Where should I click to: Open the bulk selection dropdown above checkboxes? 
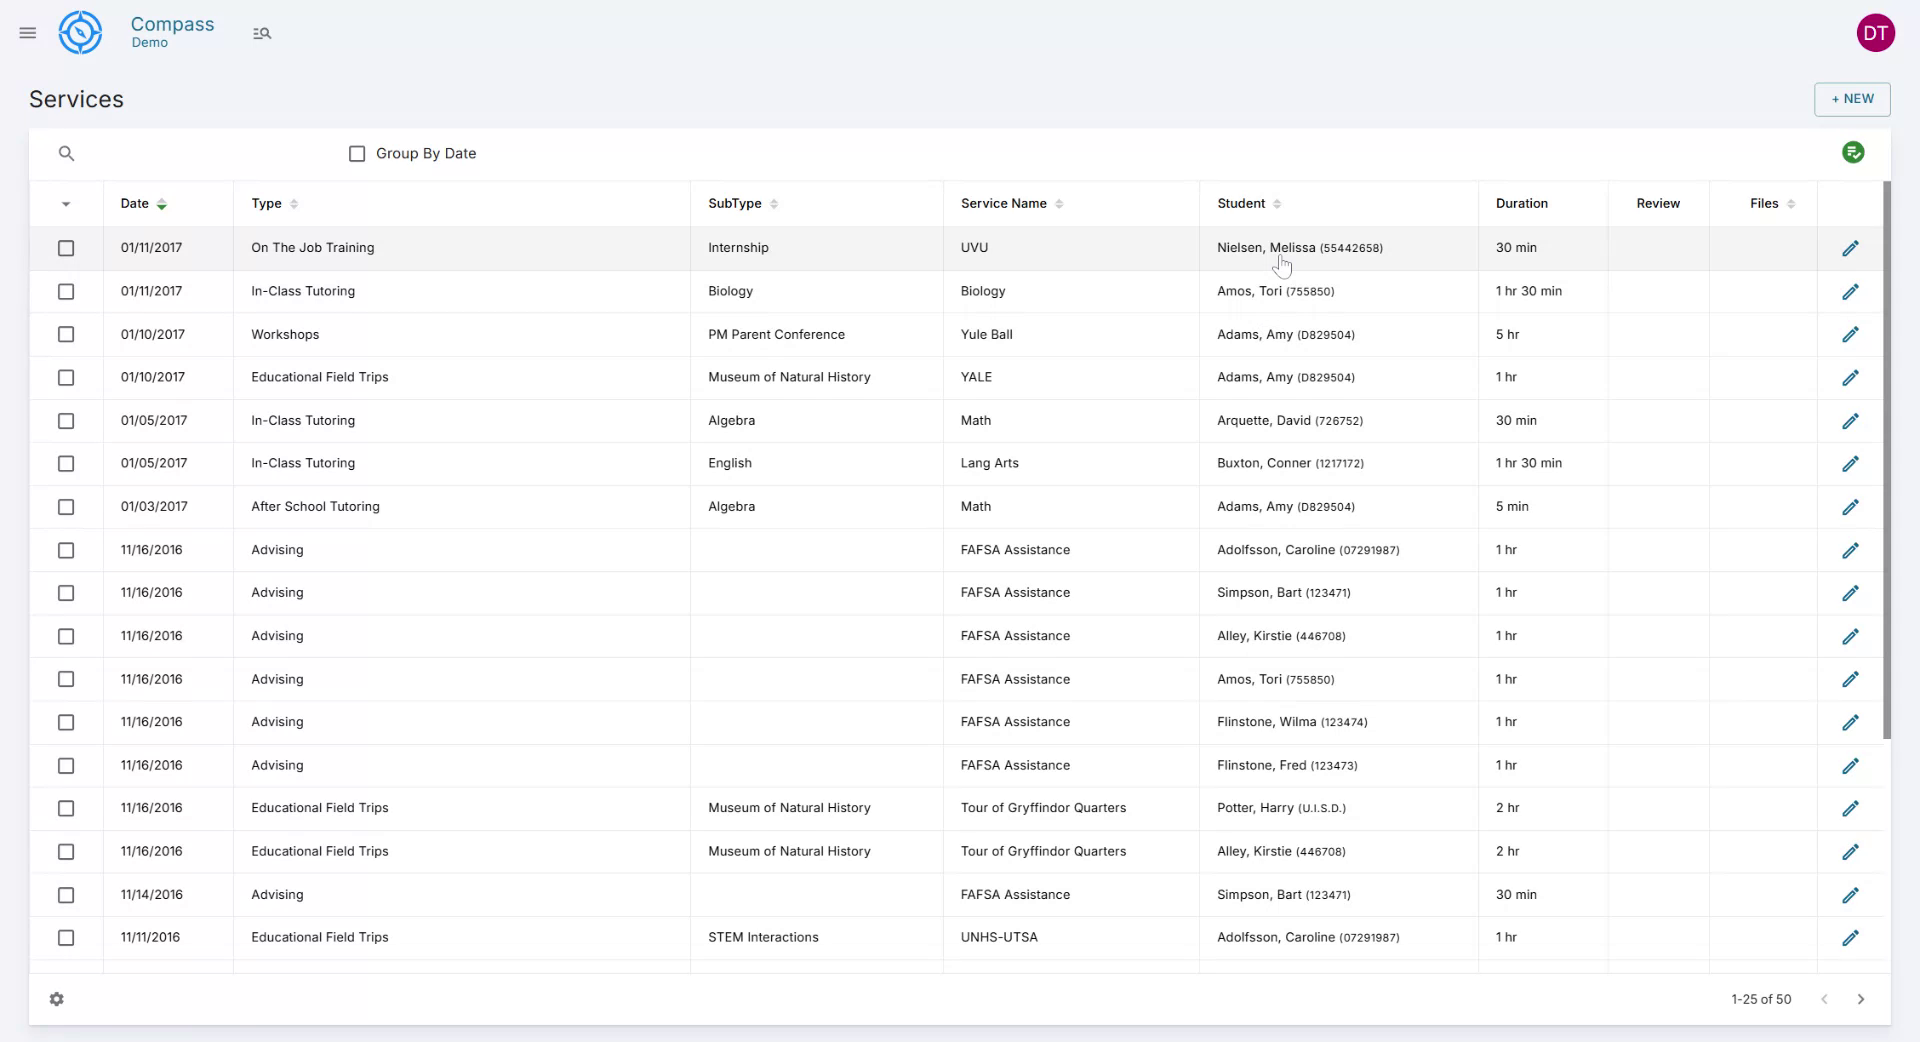pos(66,204)
